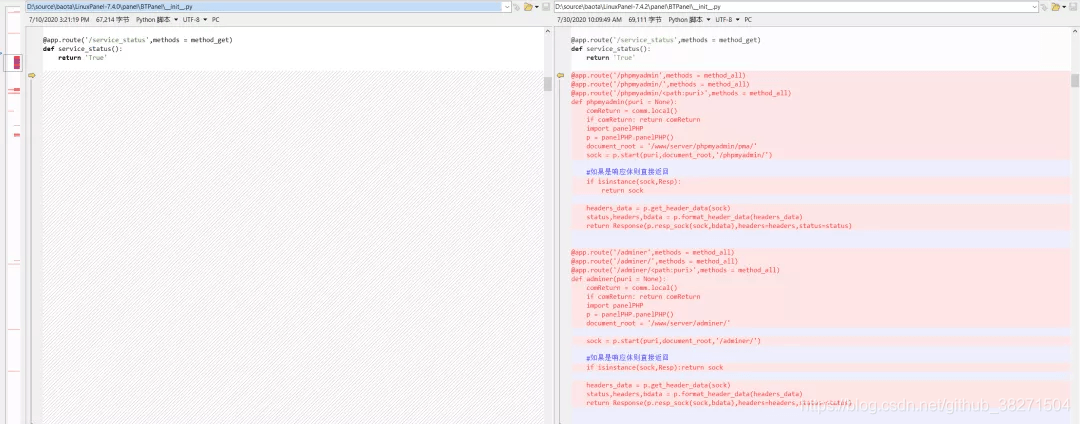
Task: Click left pane timestamp '7/10/2020 3:21:19 PM'
Action: coord(59,20)
